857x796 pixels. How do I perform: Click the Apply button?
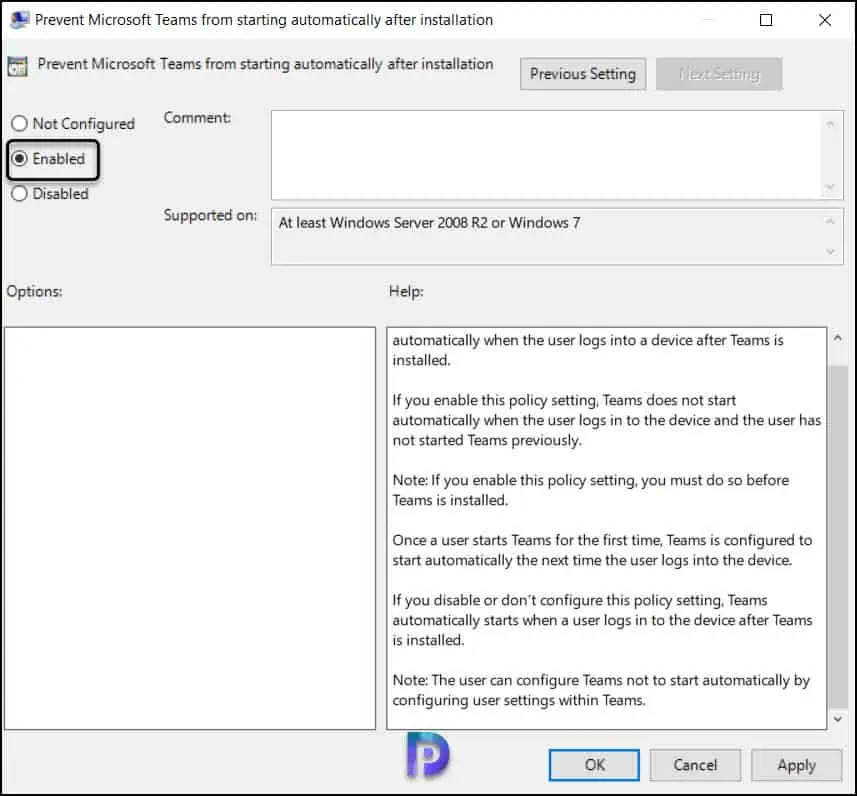click(x=796, y=765)
